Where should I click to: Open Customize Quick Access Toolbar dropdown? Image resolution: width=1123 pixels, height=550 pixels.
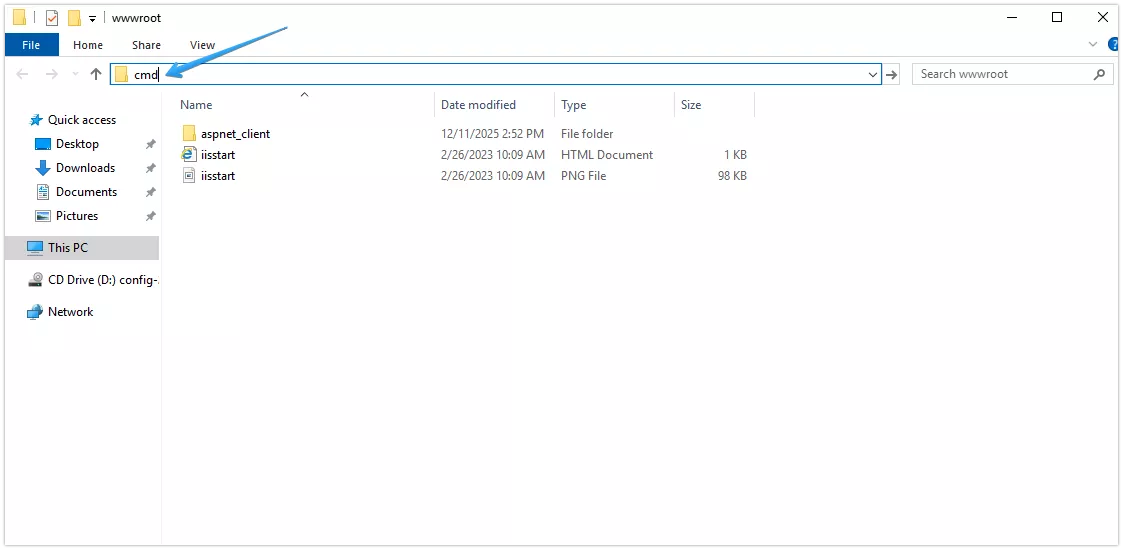coord(92,19)
